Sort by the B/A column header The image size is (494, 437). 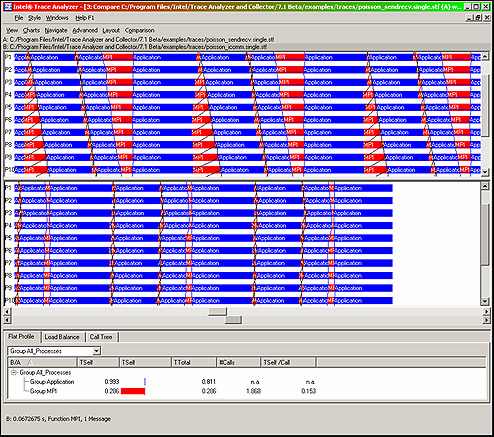(42, 362)
